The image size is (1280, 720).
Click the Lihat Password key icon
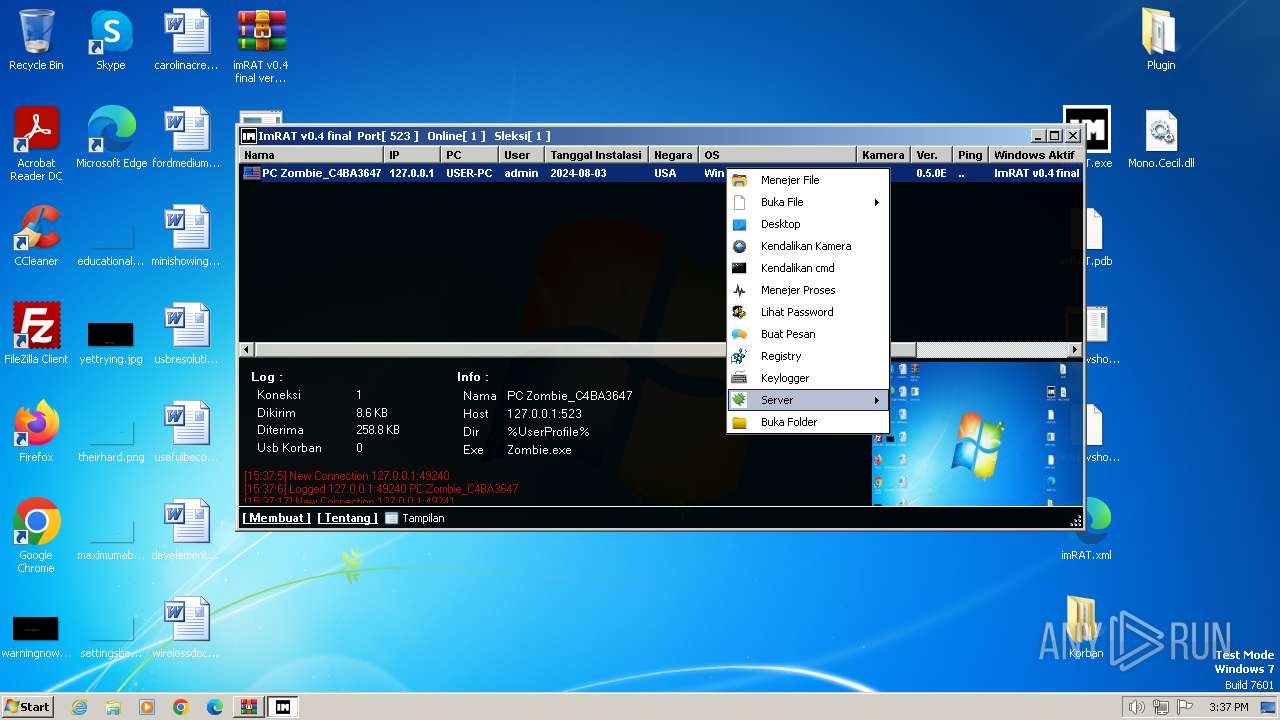pos(740,312)
